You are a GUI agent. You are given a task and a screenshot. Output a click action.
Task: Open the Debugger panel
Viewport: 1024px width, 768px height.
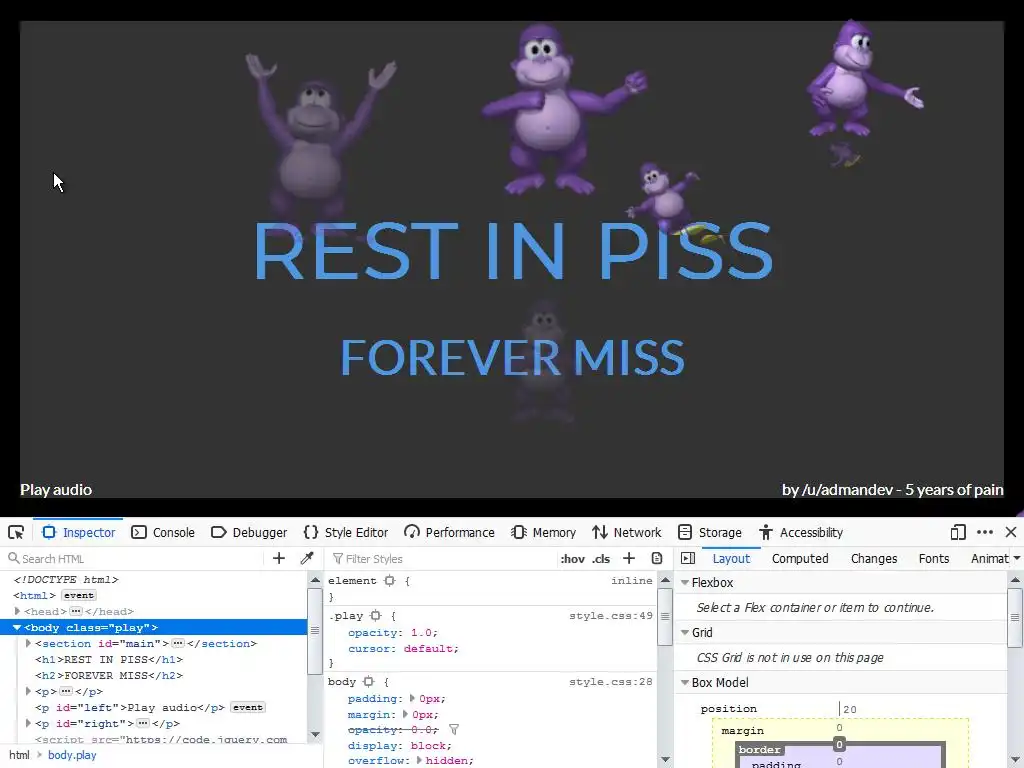point(249,532)
